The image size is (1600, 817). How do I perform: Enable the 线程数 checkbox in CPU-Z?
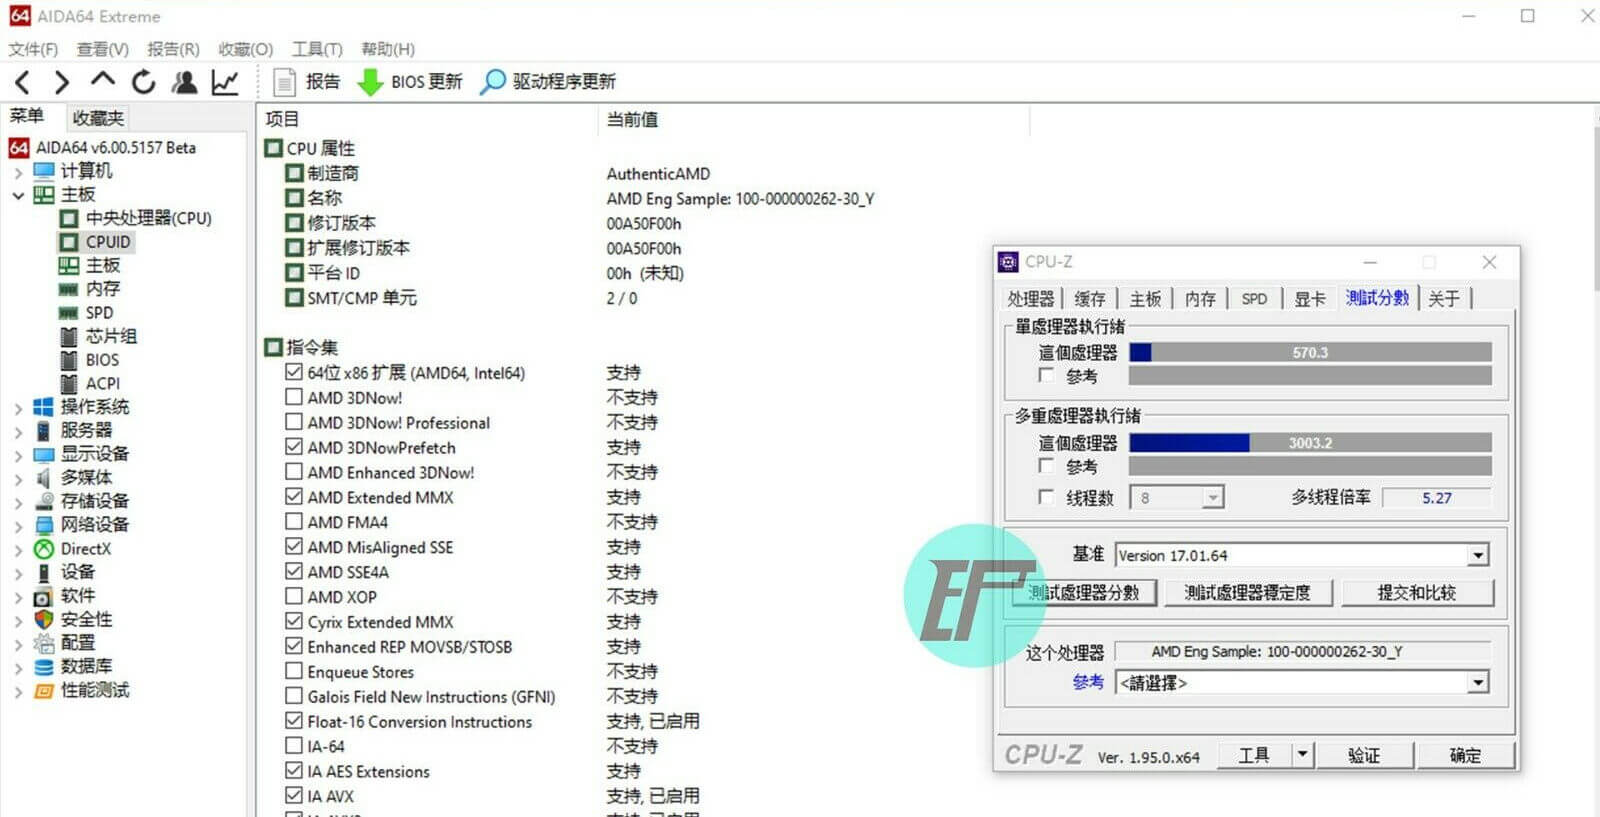1046,497
